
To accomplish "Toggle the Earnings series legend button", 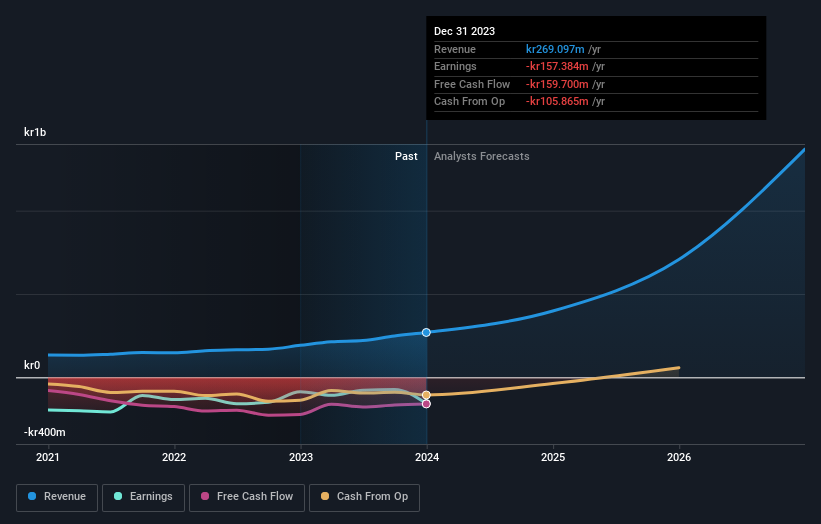I will [143, 497].
